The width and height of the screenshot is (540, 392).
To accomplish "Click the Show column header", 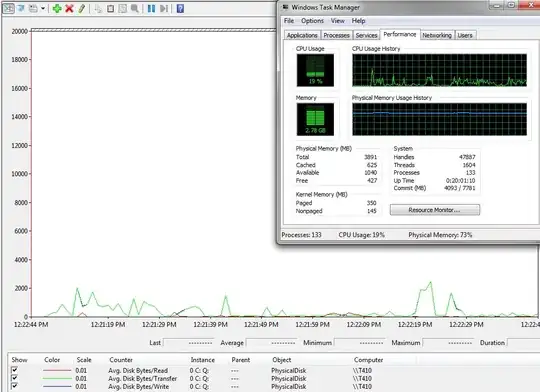I will pyautogui.click(x=19, y=360).
